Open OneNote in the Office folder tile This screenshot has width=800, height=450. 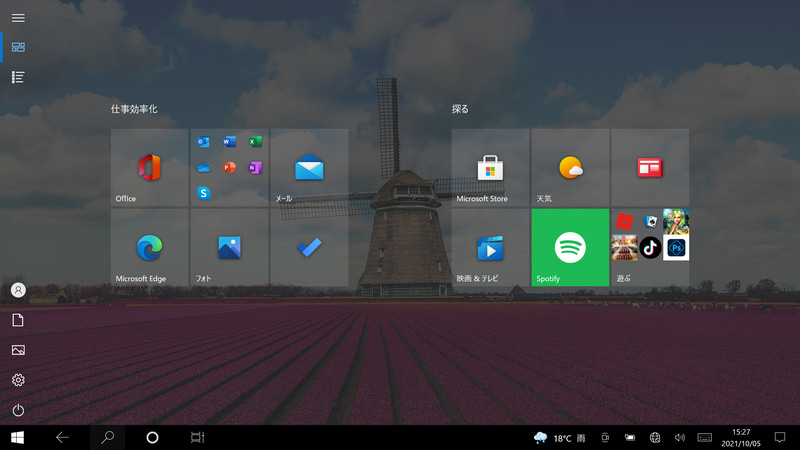pyautogui.click(x=255, y=167)
